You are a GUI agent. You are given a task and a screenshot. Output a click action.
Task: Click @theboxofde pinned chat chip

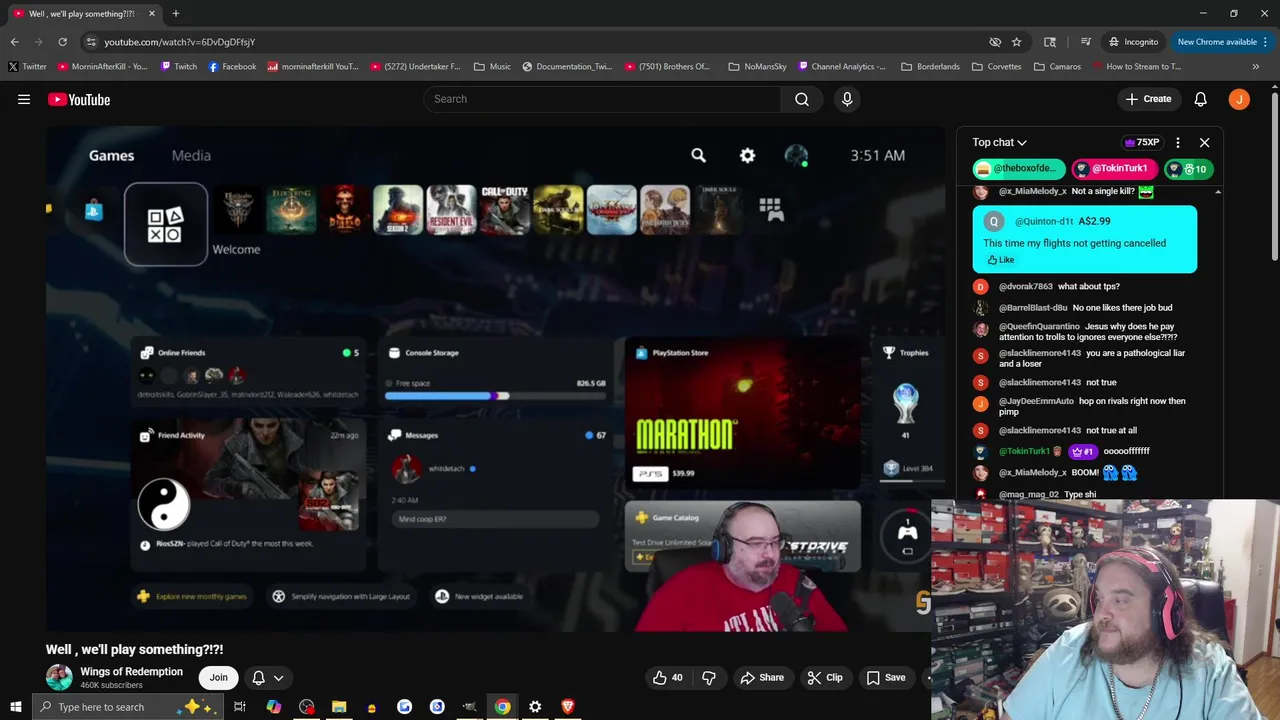(1019, 169)
